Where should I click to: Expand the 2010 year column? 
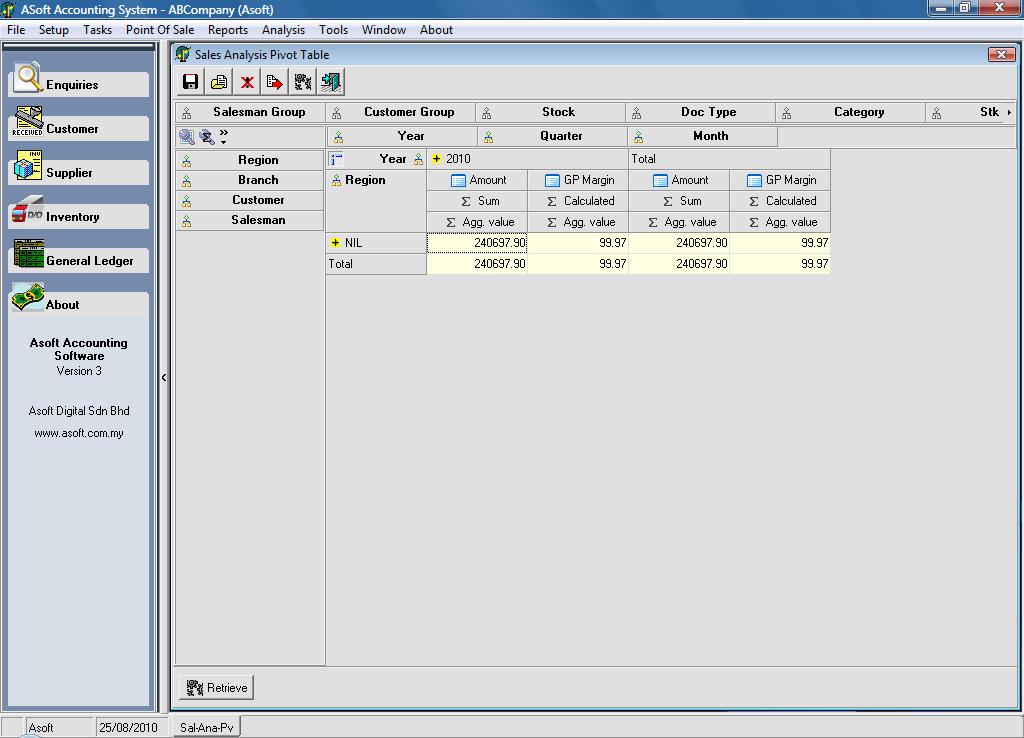tap(436, 159)
